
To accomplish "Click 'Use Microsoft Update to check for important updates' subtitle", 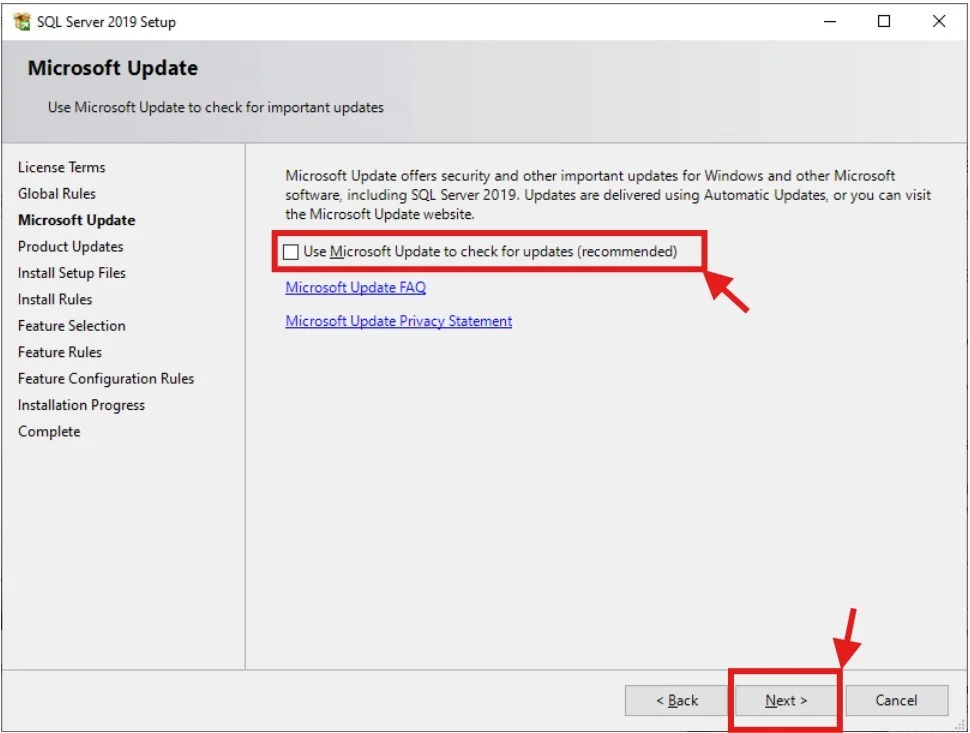I will 216,107.
